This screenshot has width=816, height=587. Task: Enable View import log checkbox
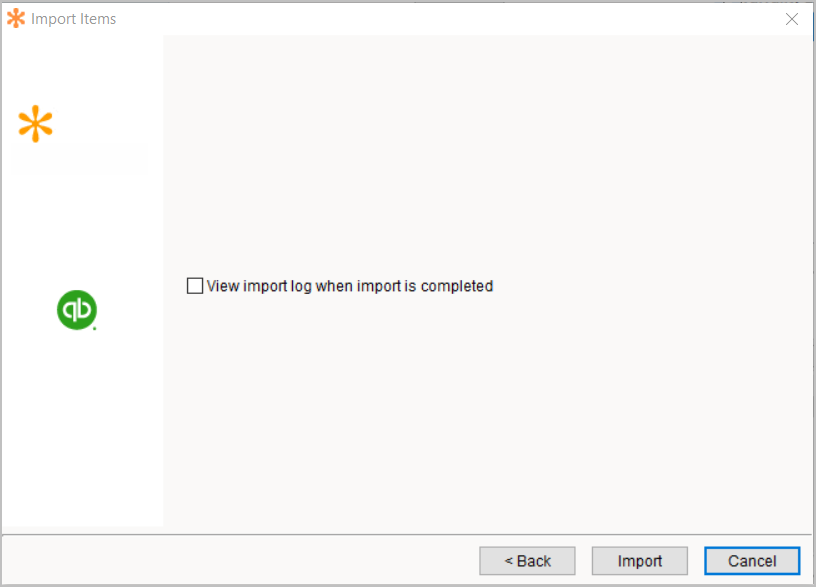click(195, 286)
